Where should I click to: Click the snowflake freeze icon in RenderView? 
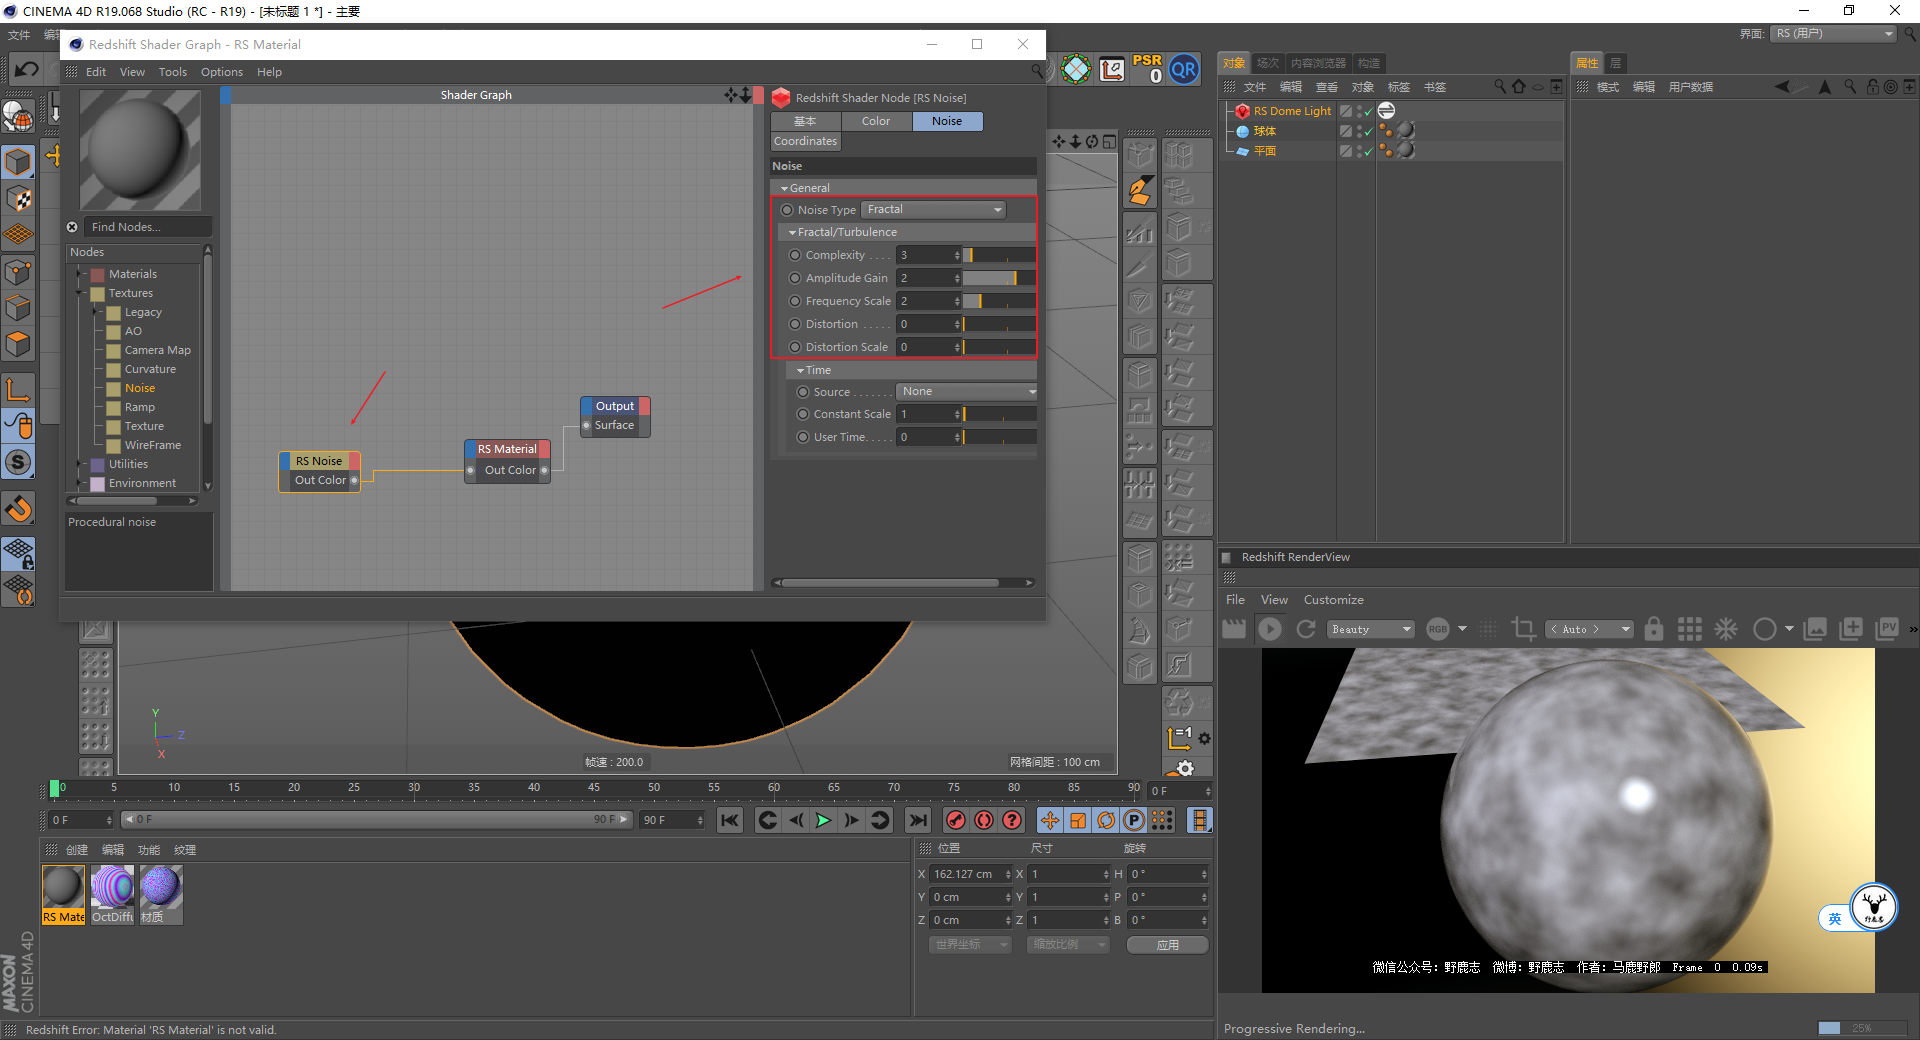click(1726, 629)
